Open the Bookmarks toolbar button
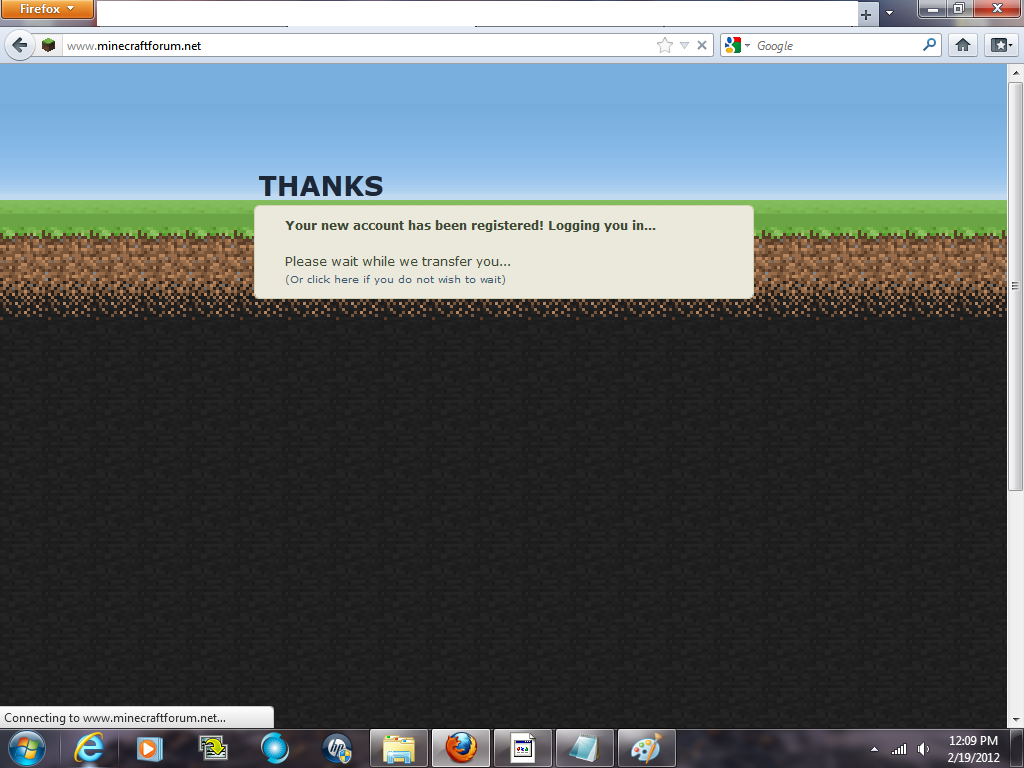Viewport: 1024px width, 768px height. 1001,45
